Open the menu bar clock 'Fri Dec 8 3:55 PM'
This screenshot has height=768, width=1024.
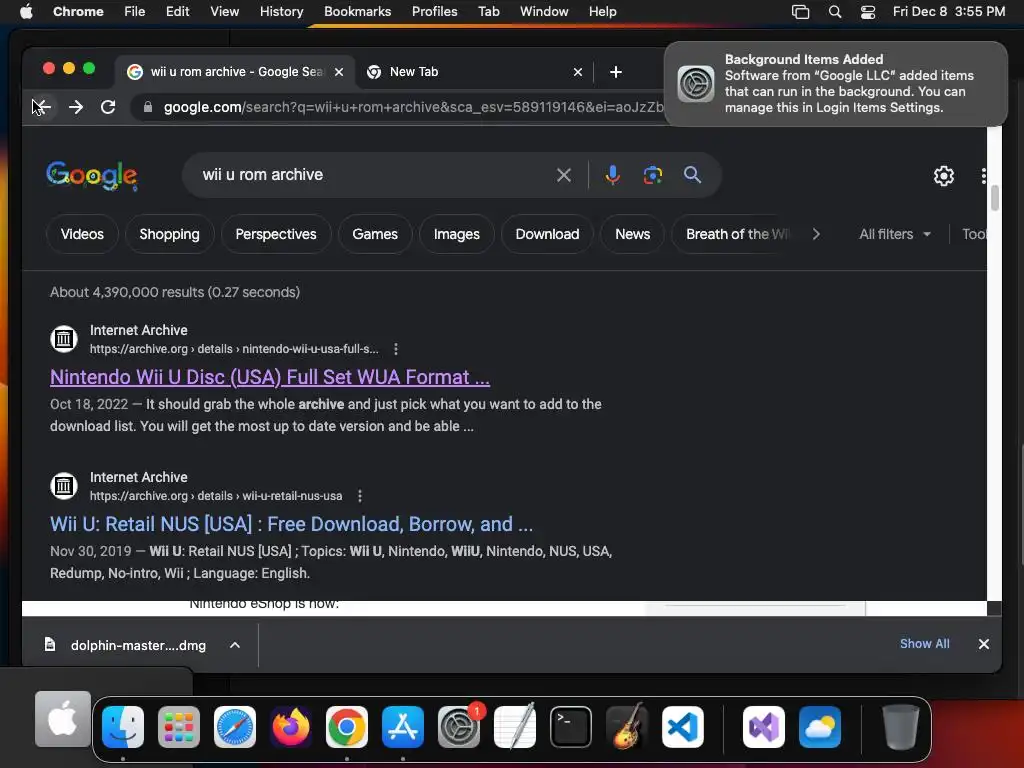coord(949,12)
